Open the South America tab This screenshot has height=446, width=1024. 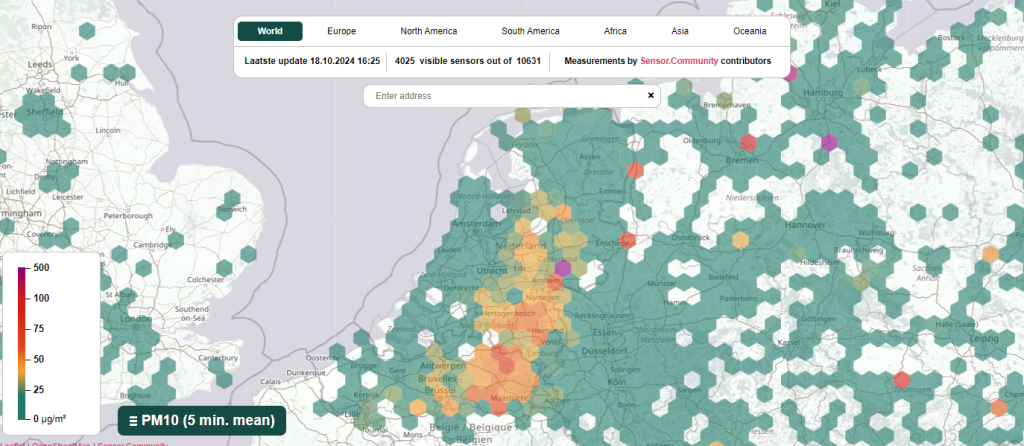pos(530,31)
